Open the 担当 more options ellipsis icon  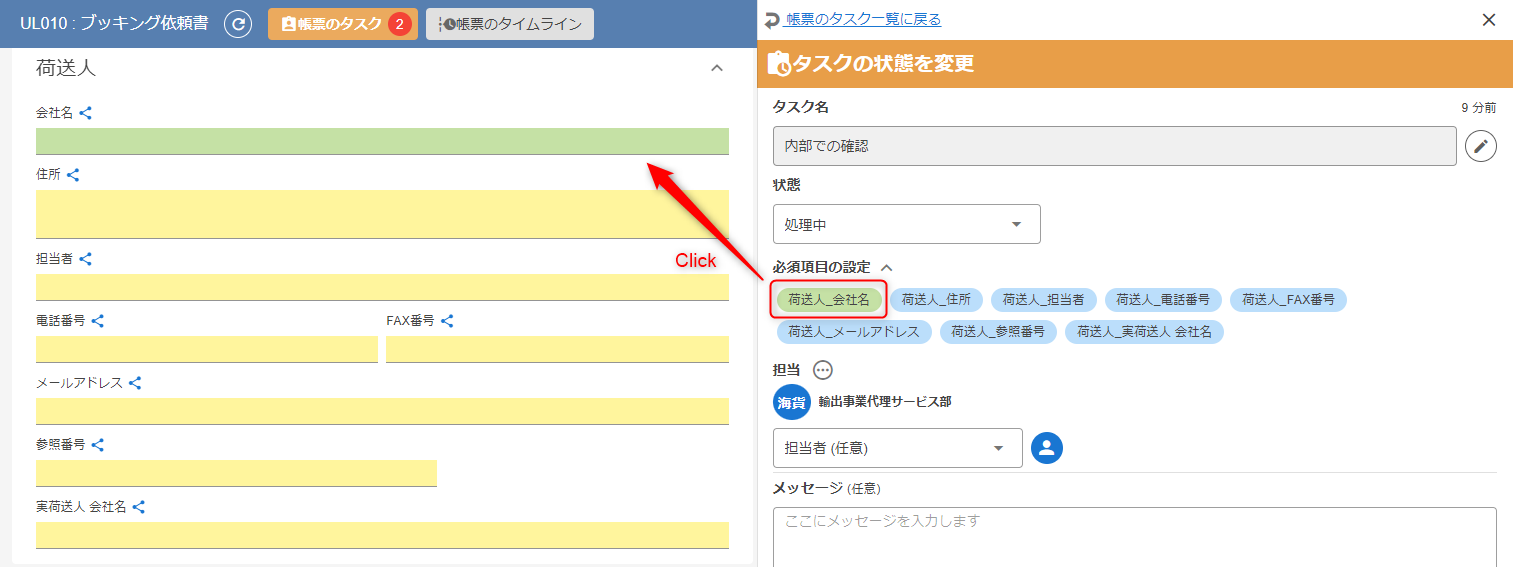[x=822, y=370]
